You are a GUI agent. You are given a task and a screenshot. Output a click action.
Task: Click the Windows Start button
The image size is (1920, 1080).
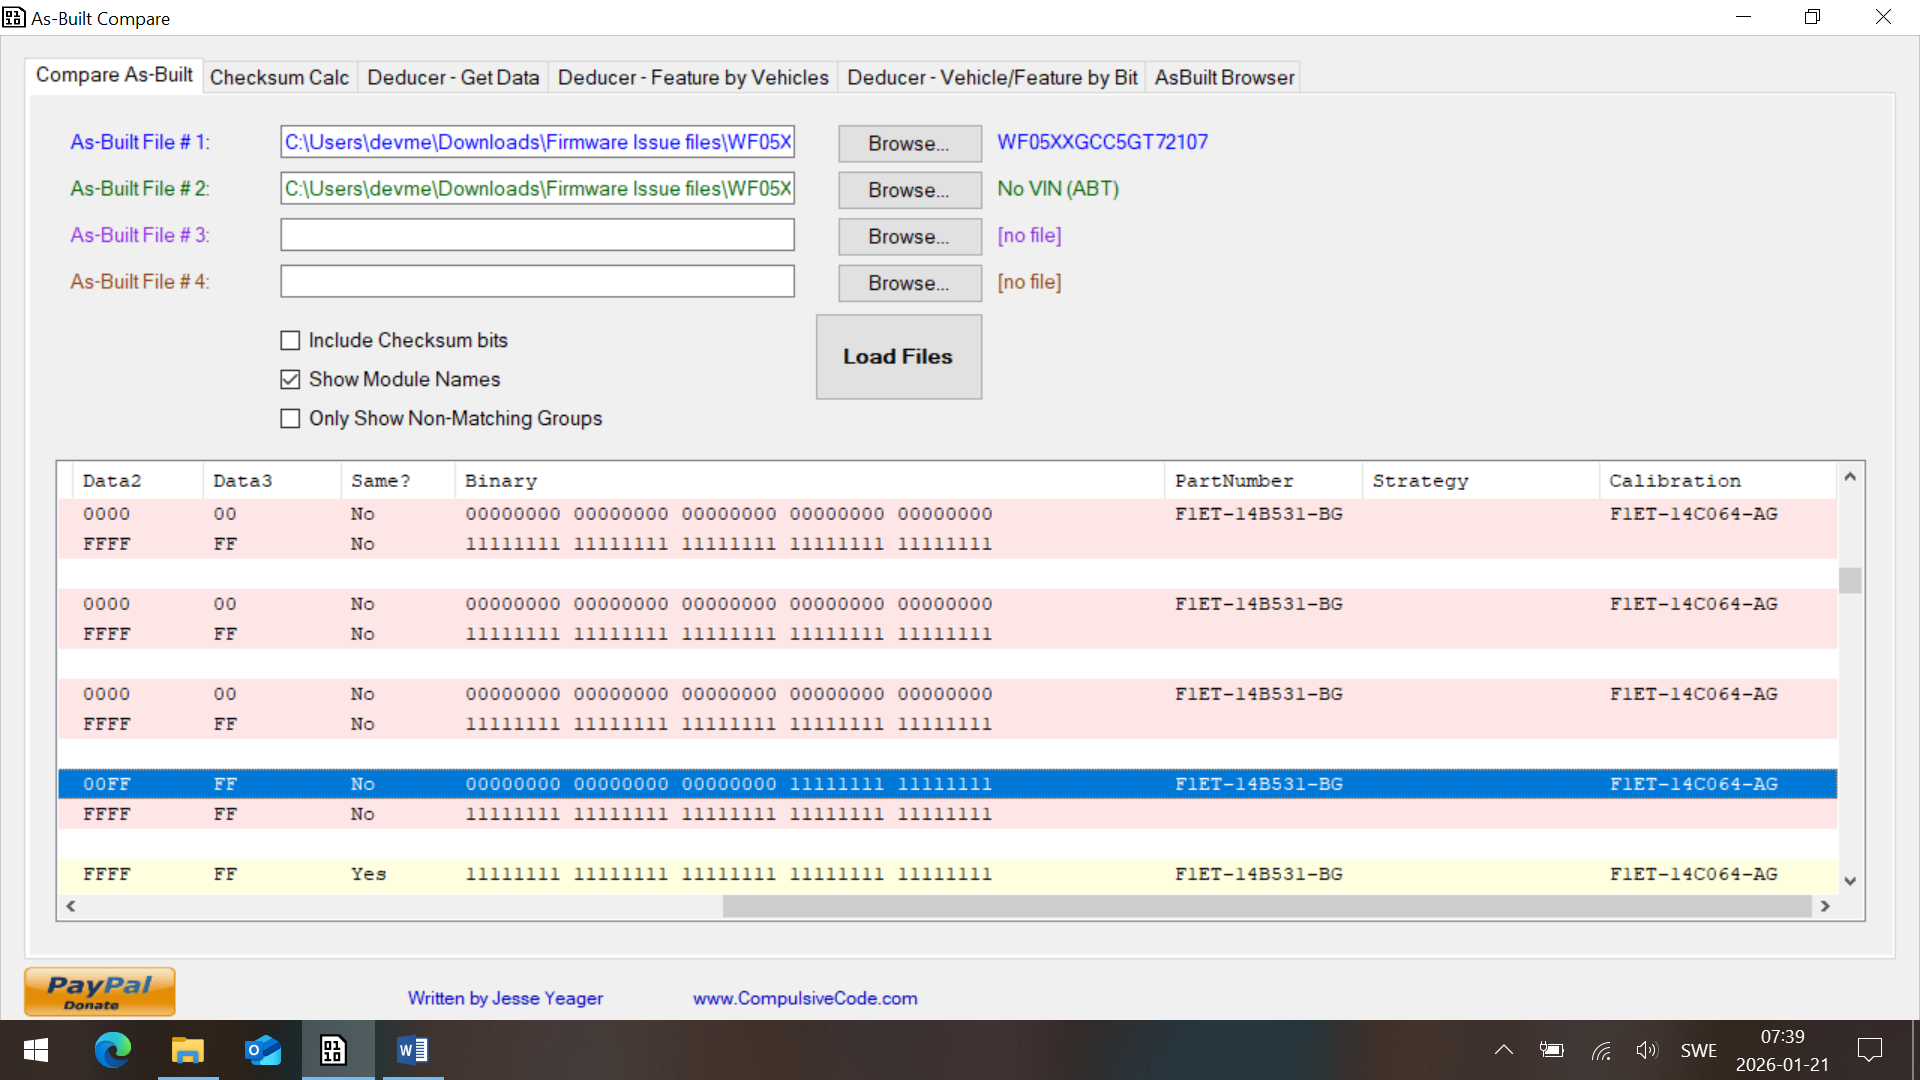point(36,1050)
